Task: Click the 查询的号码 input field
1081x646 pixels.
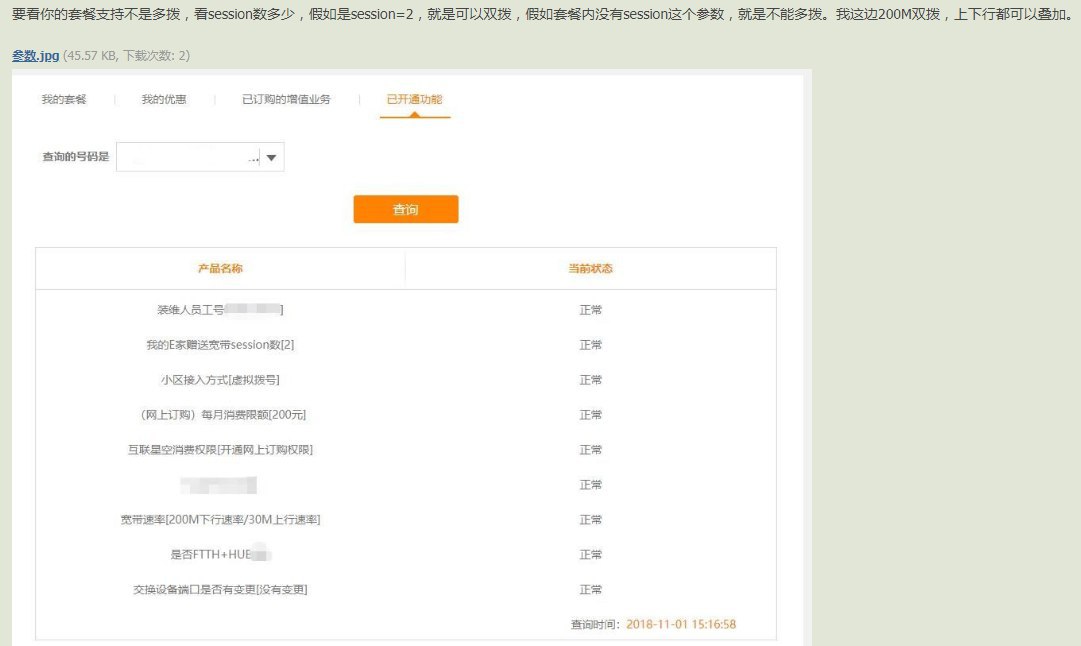Action: 188,157
